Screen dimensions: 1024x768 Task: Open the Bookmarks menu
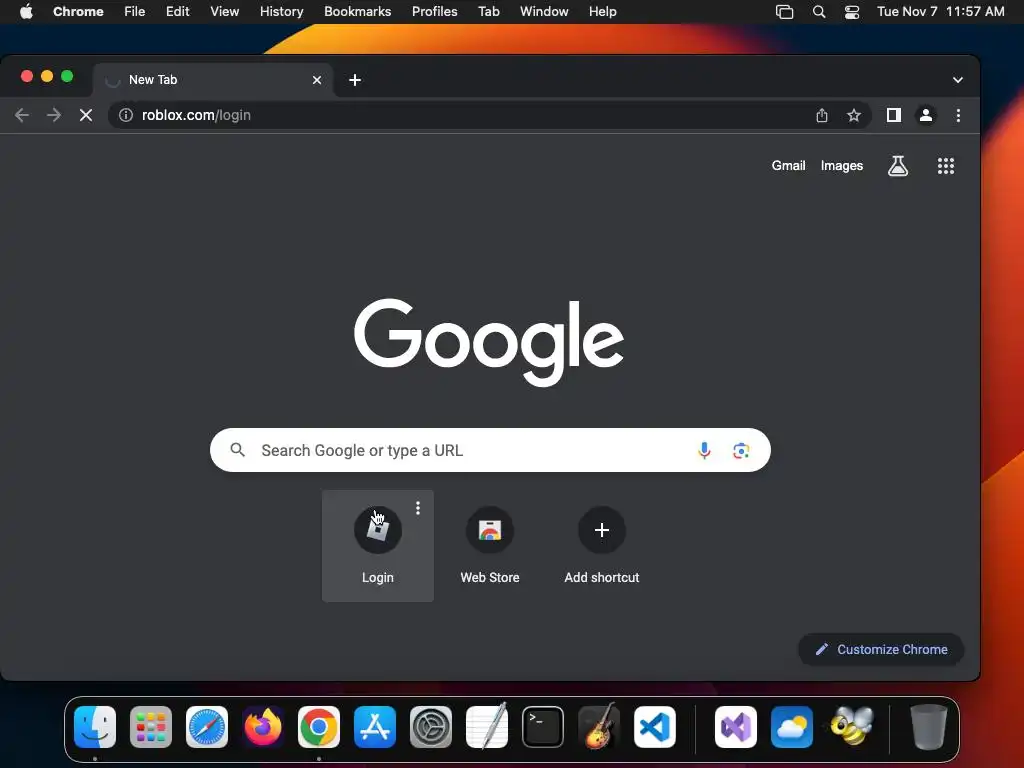357,12
